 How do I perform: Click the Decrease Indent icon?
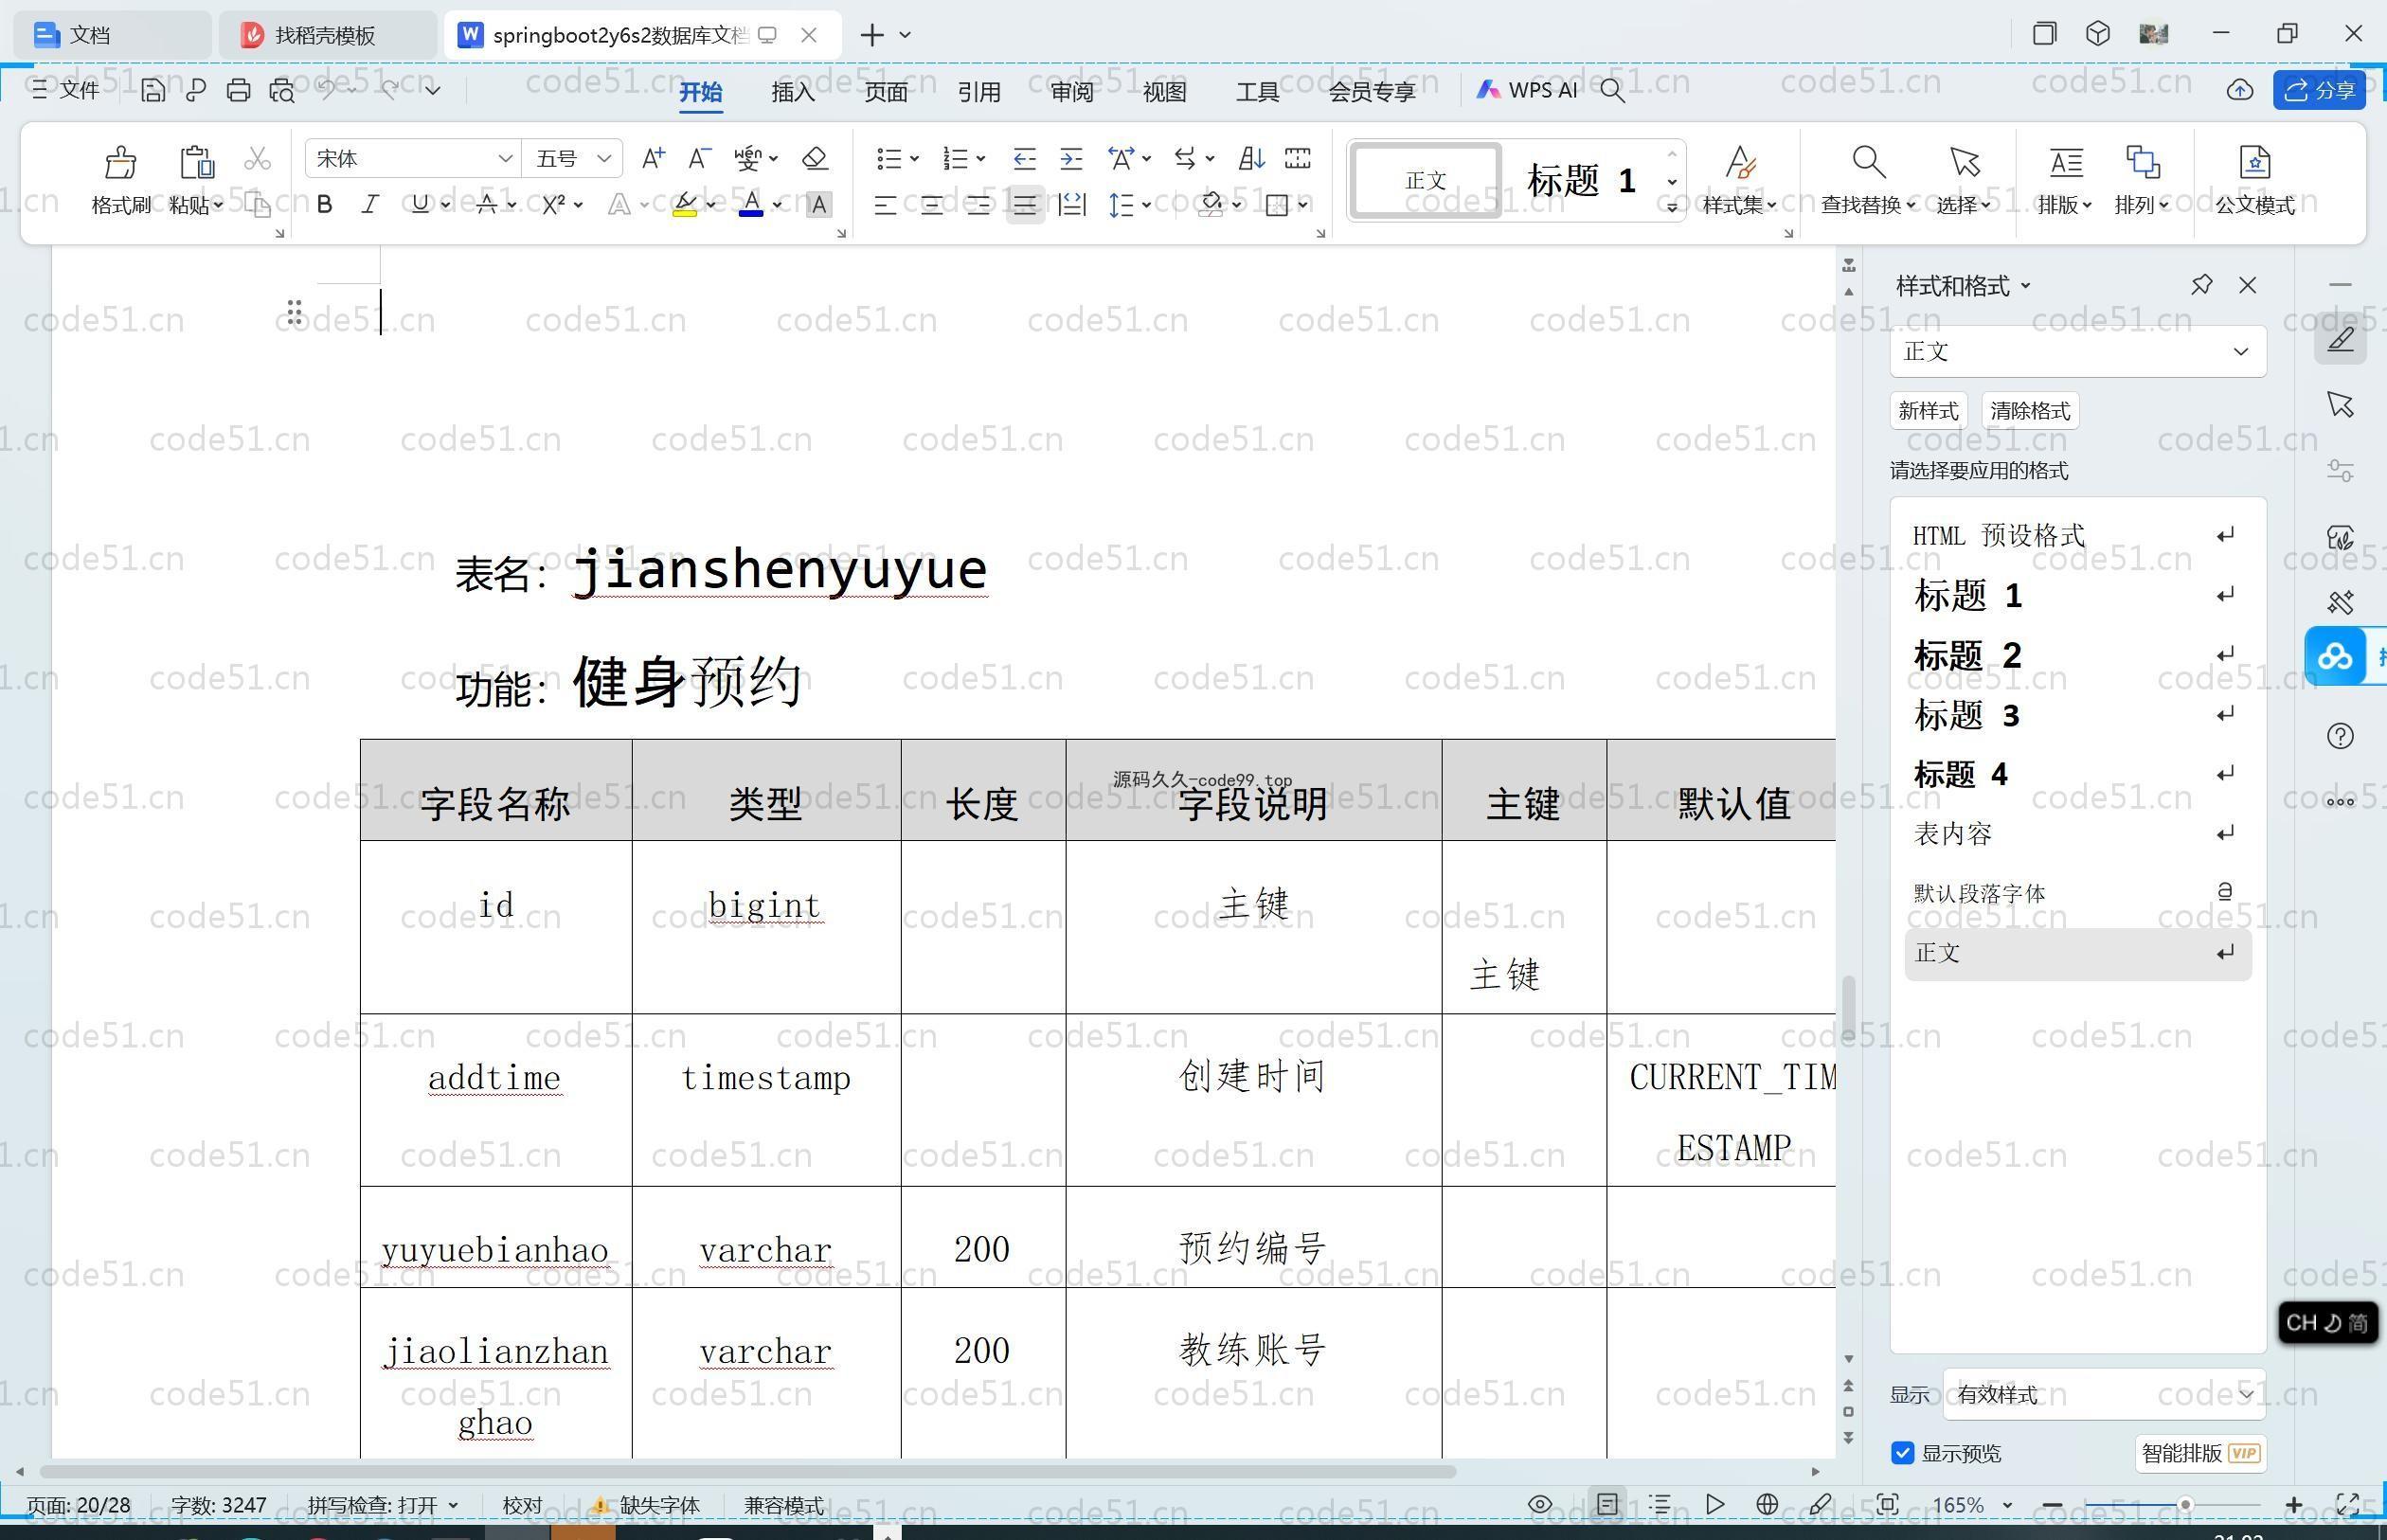point(1024,158)
